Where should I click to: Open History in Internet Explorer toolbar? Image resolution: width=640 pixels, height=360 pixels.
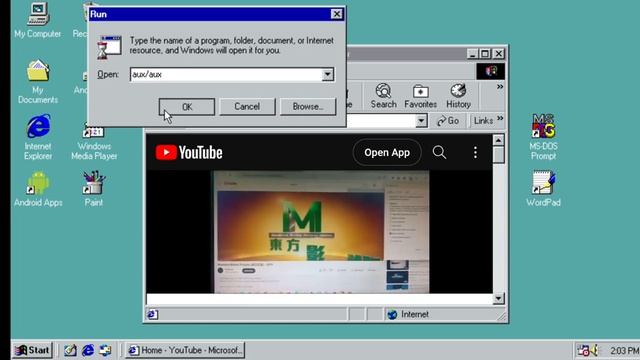(458, 96)
